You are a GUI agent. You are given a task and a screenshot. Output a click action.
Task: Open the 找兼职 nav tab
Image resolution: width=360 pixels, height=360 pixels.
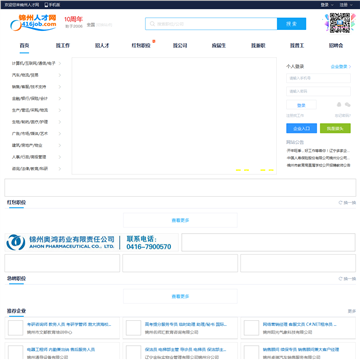[258, 46]
